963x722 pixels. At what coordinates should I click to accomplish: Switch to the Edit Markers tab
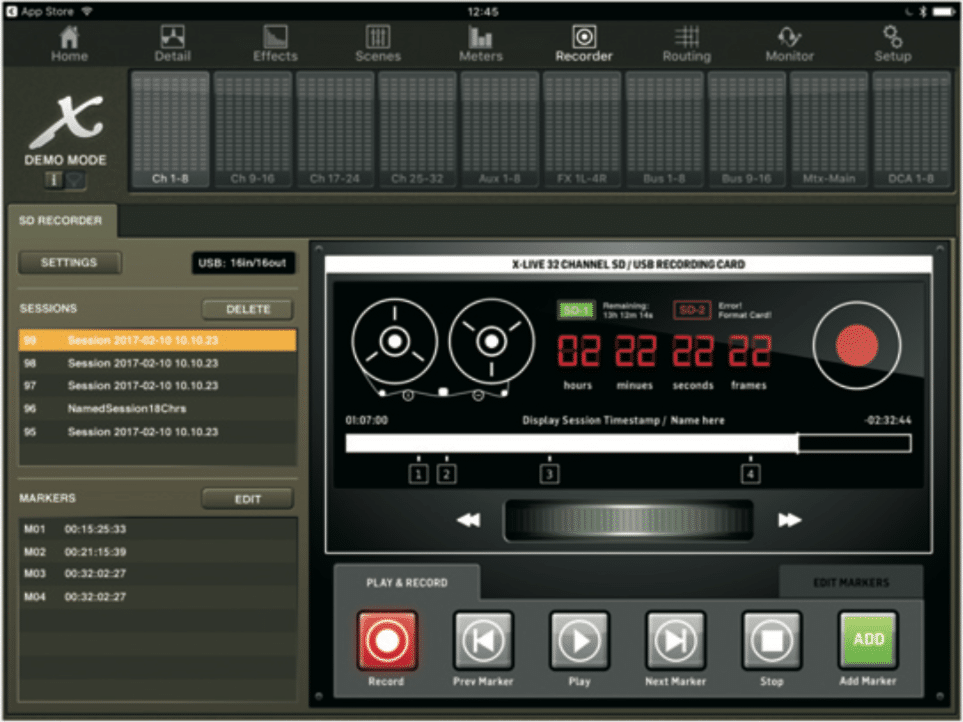(850, 582)
